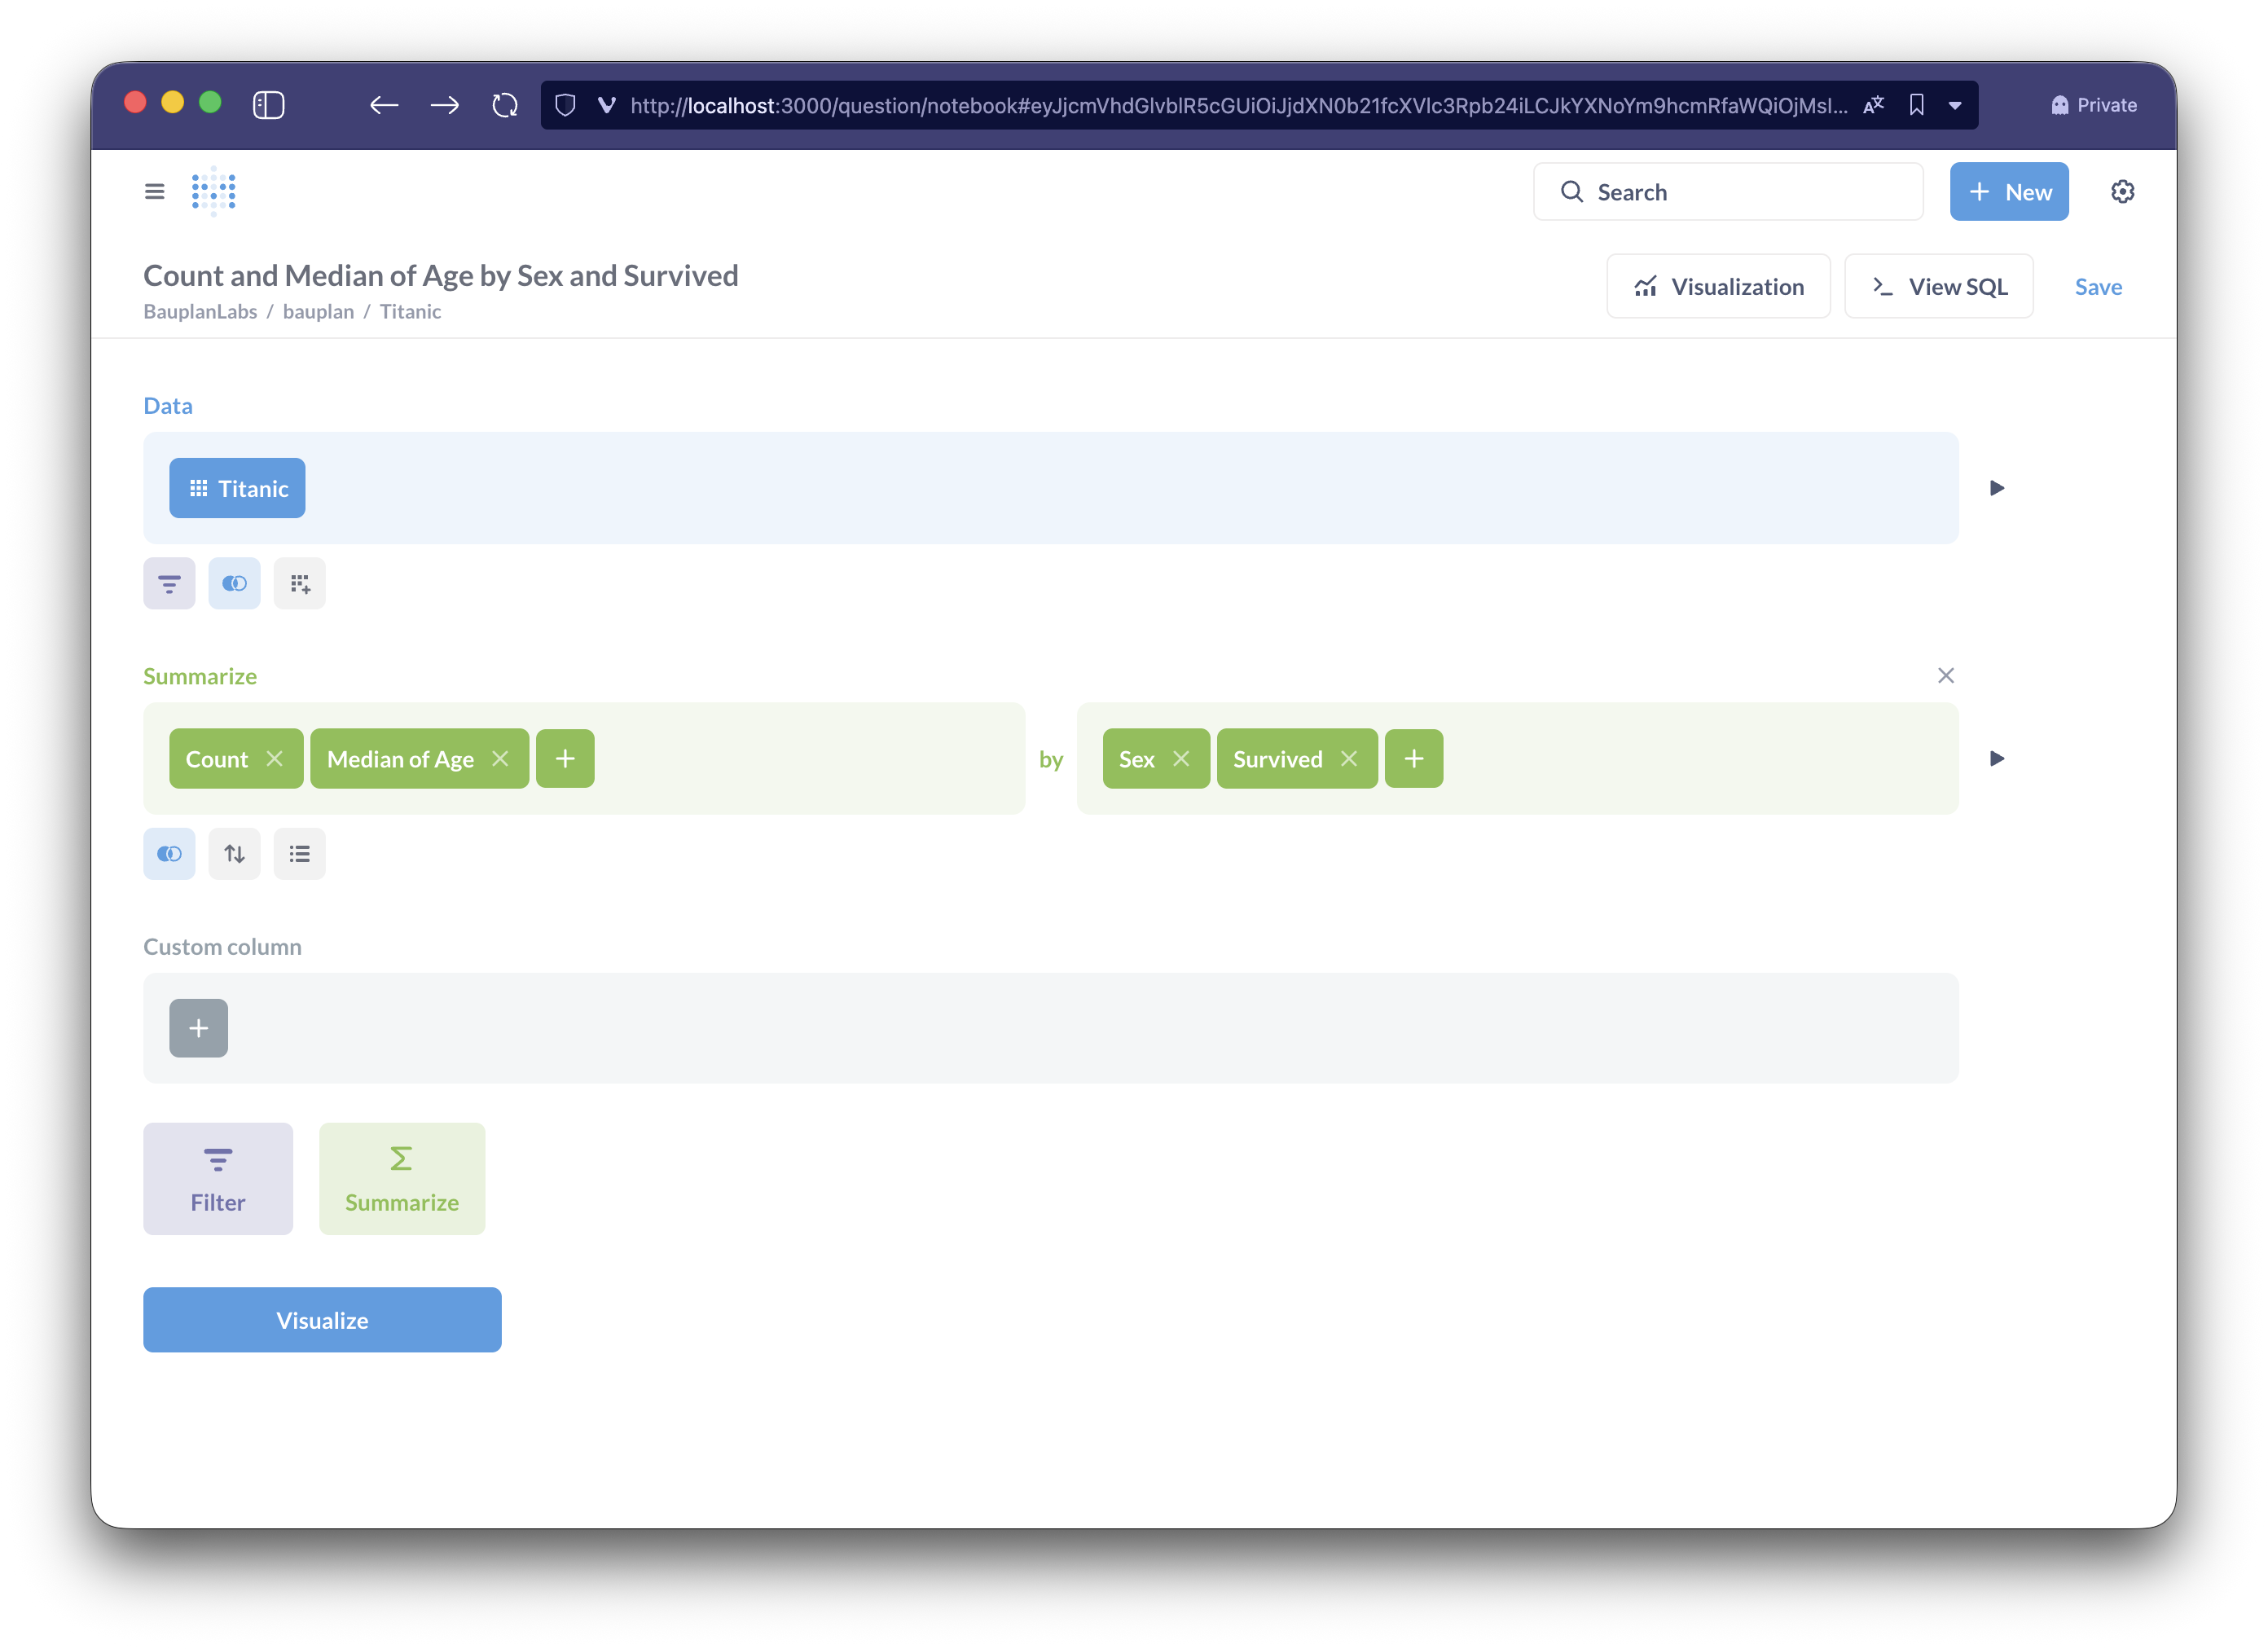Remove the Count aggregation

point(275,759)
